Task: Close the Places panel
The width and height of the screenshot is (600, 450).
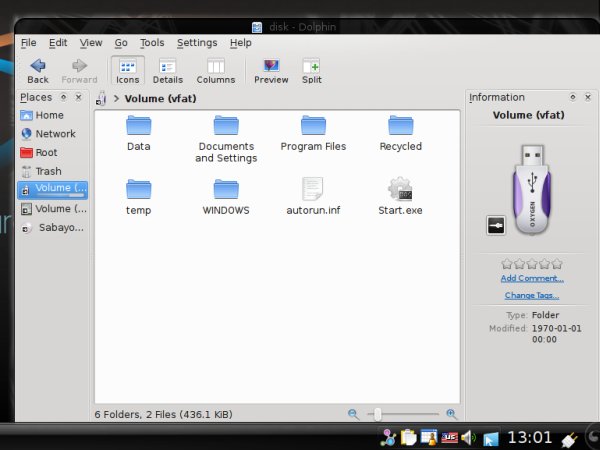Action: [78, 97]
